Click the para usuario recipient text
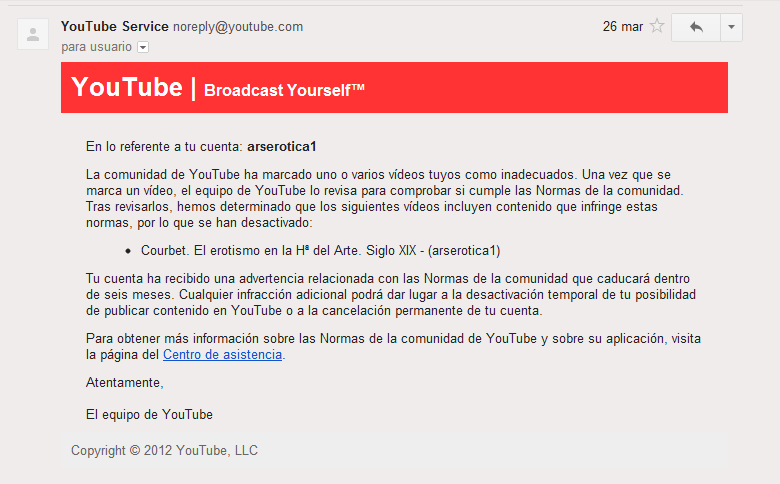Viewport: 780px width, 484px height. tap(97, 47)
